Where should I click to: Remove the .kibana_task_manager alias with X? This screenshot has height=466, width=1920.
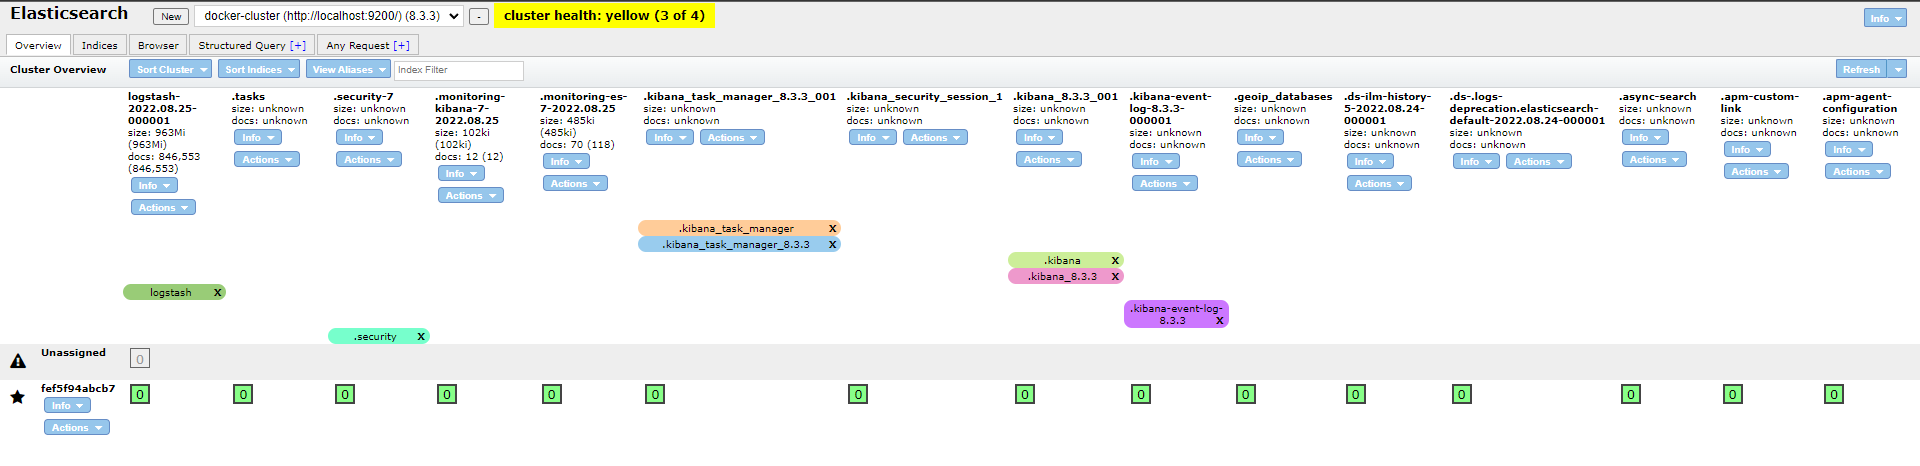point(832,229)
